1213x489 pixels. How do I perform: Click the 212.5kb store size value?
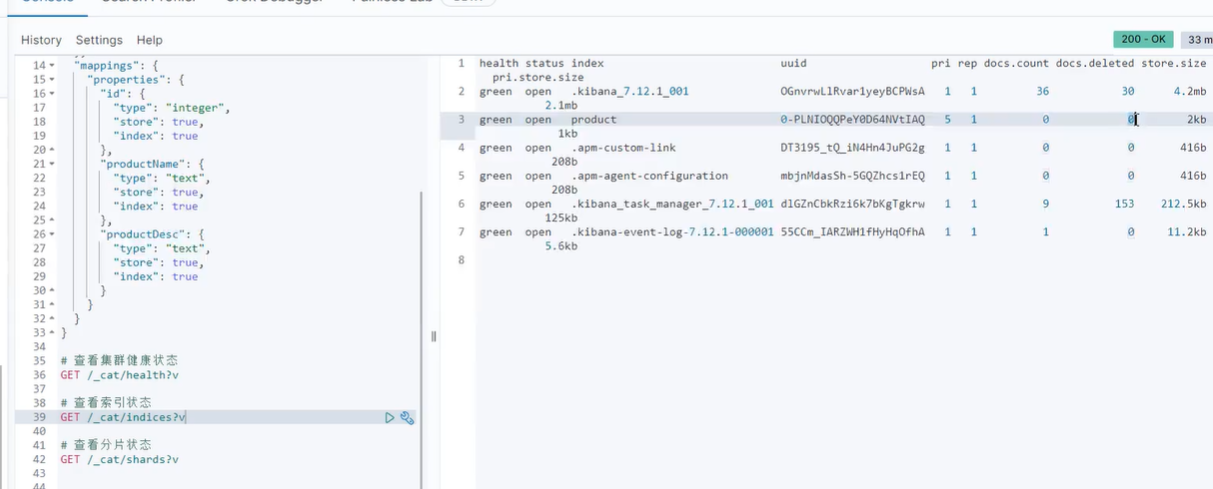[x=1183, y=203]
